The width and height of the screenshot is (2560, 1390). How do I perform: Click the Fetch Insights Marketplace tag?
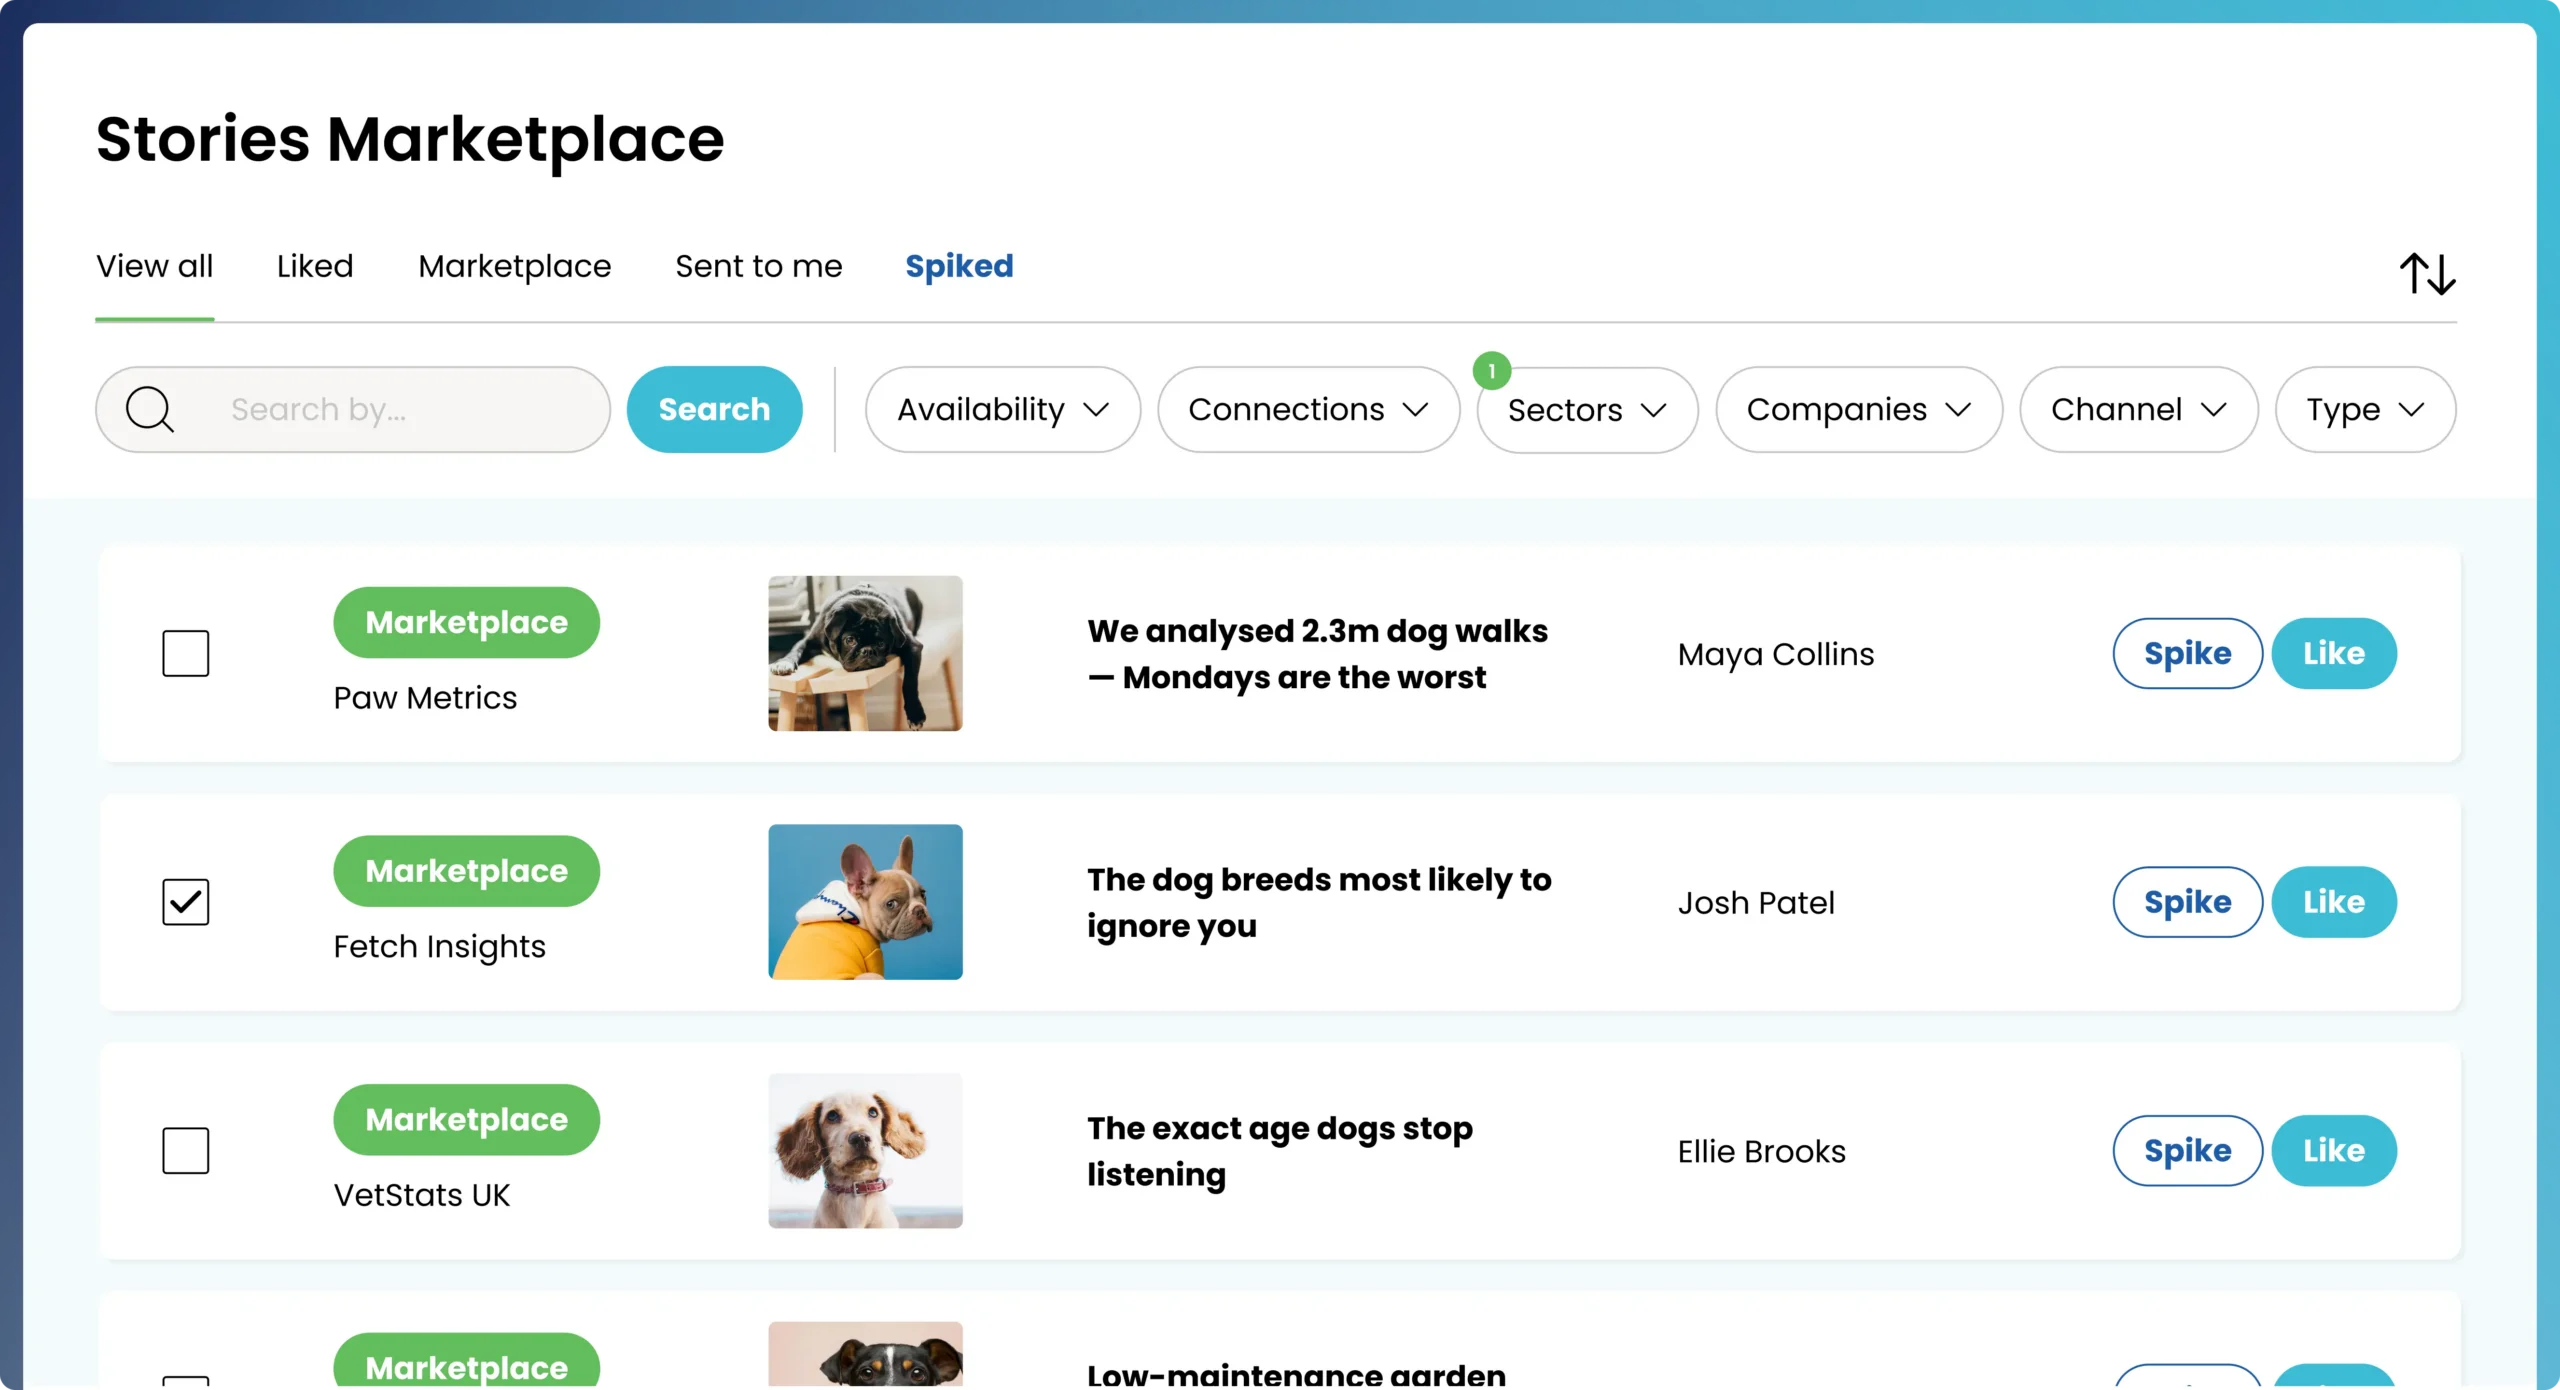(466, 871)
